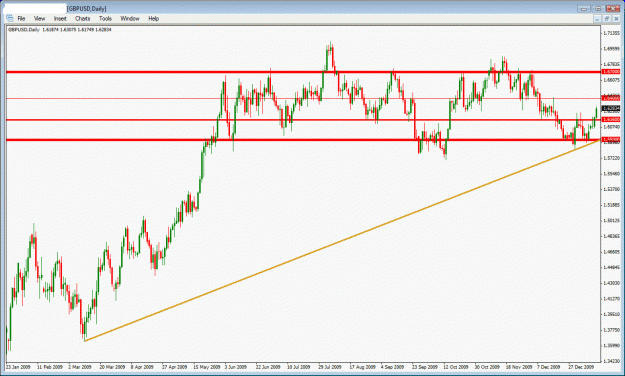Click the 1.43030 price axis value
The height and width of the screenshot is (376, 625).
[x=611, y=283]
